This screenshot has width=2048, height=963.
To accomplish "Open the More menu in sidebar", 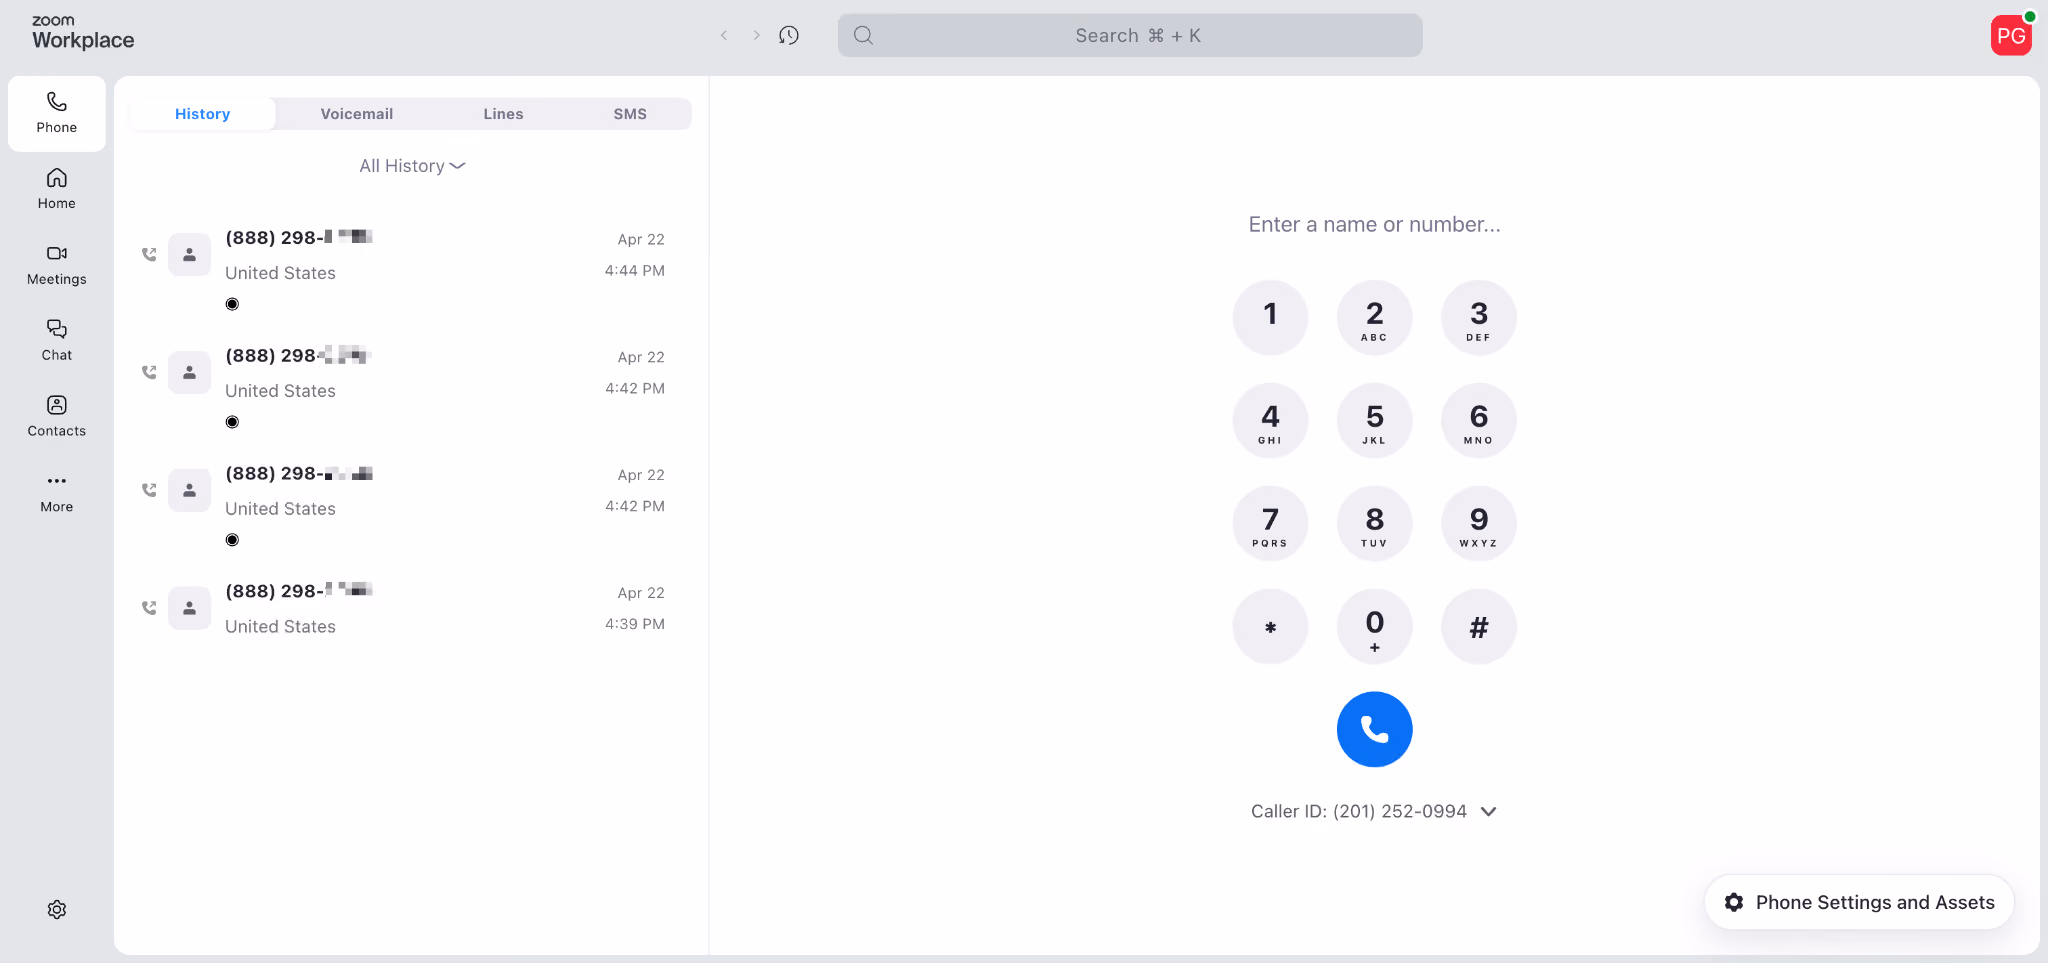I will (57, 493).
